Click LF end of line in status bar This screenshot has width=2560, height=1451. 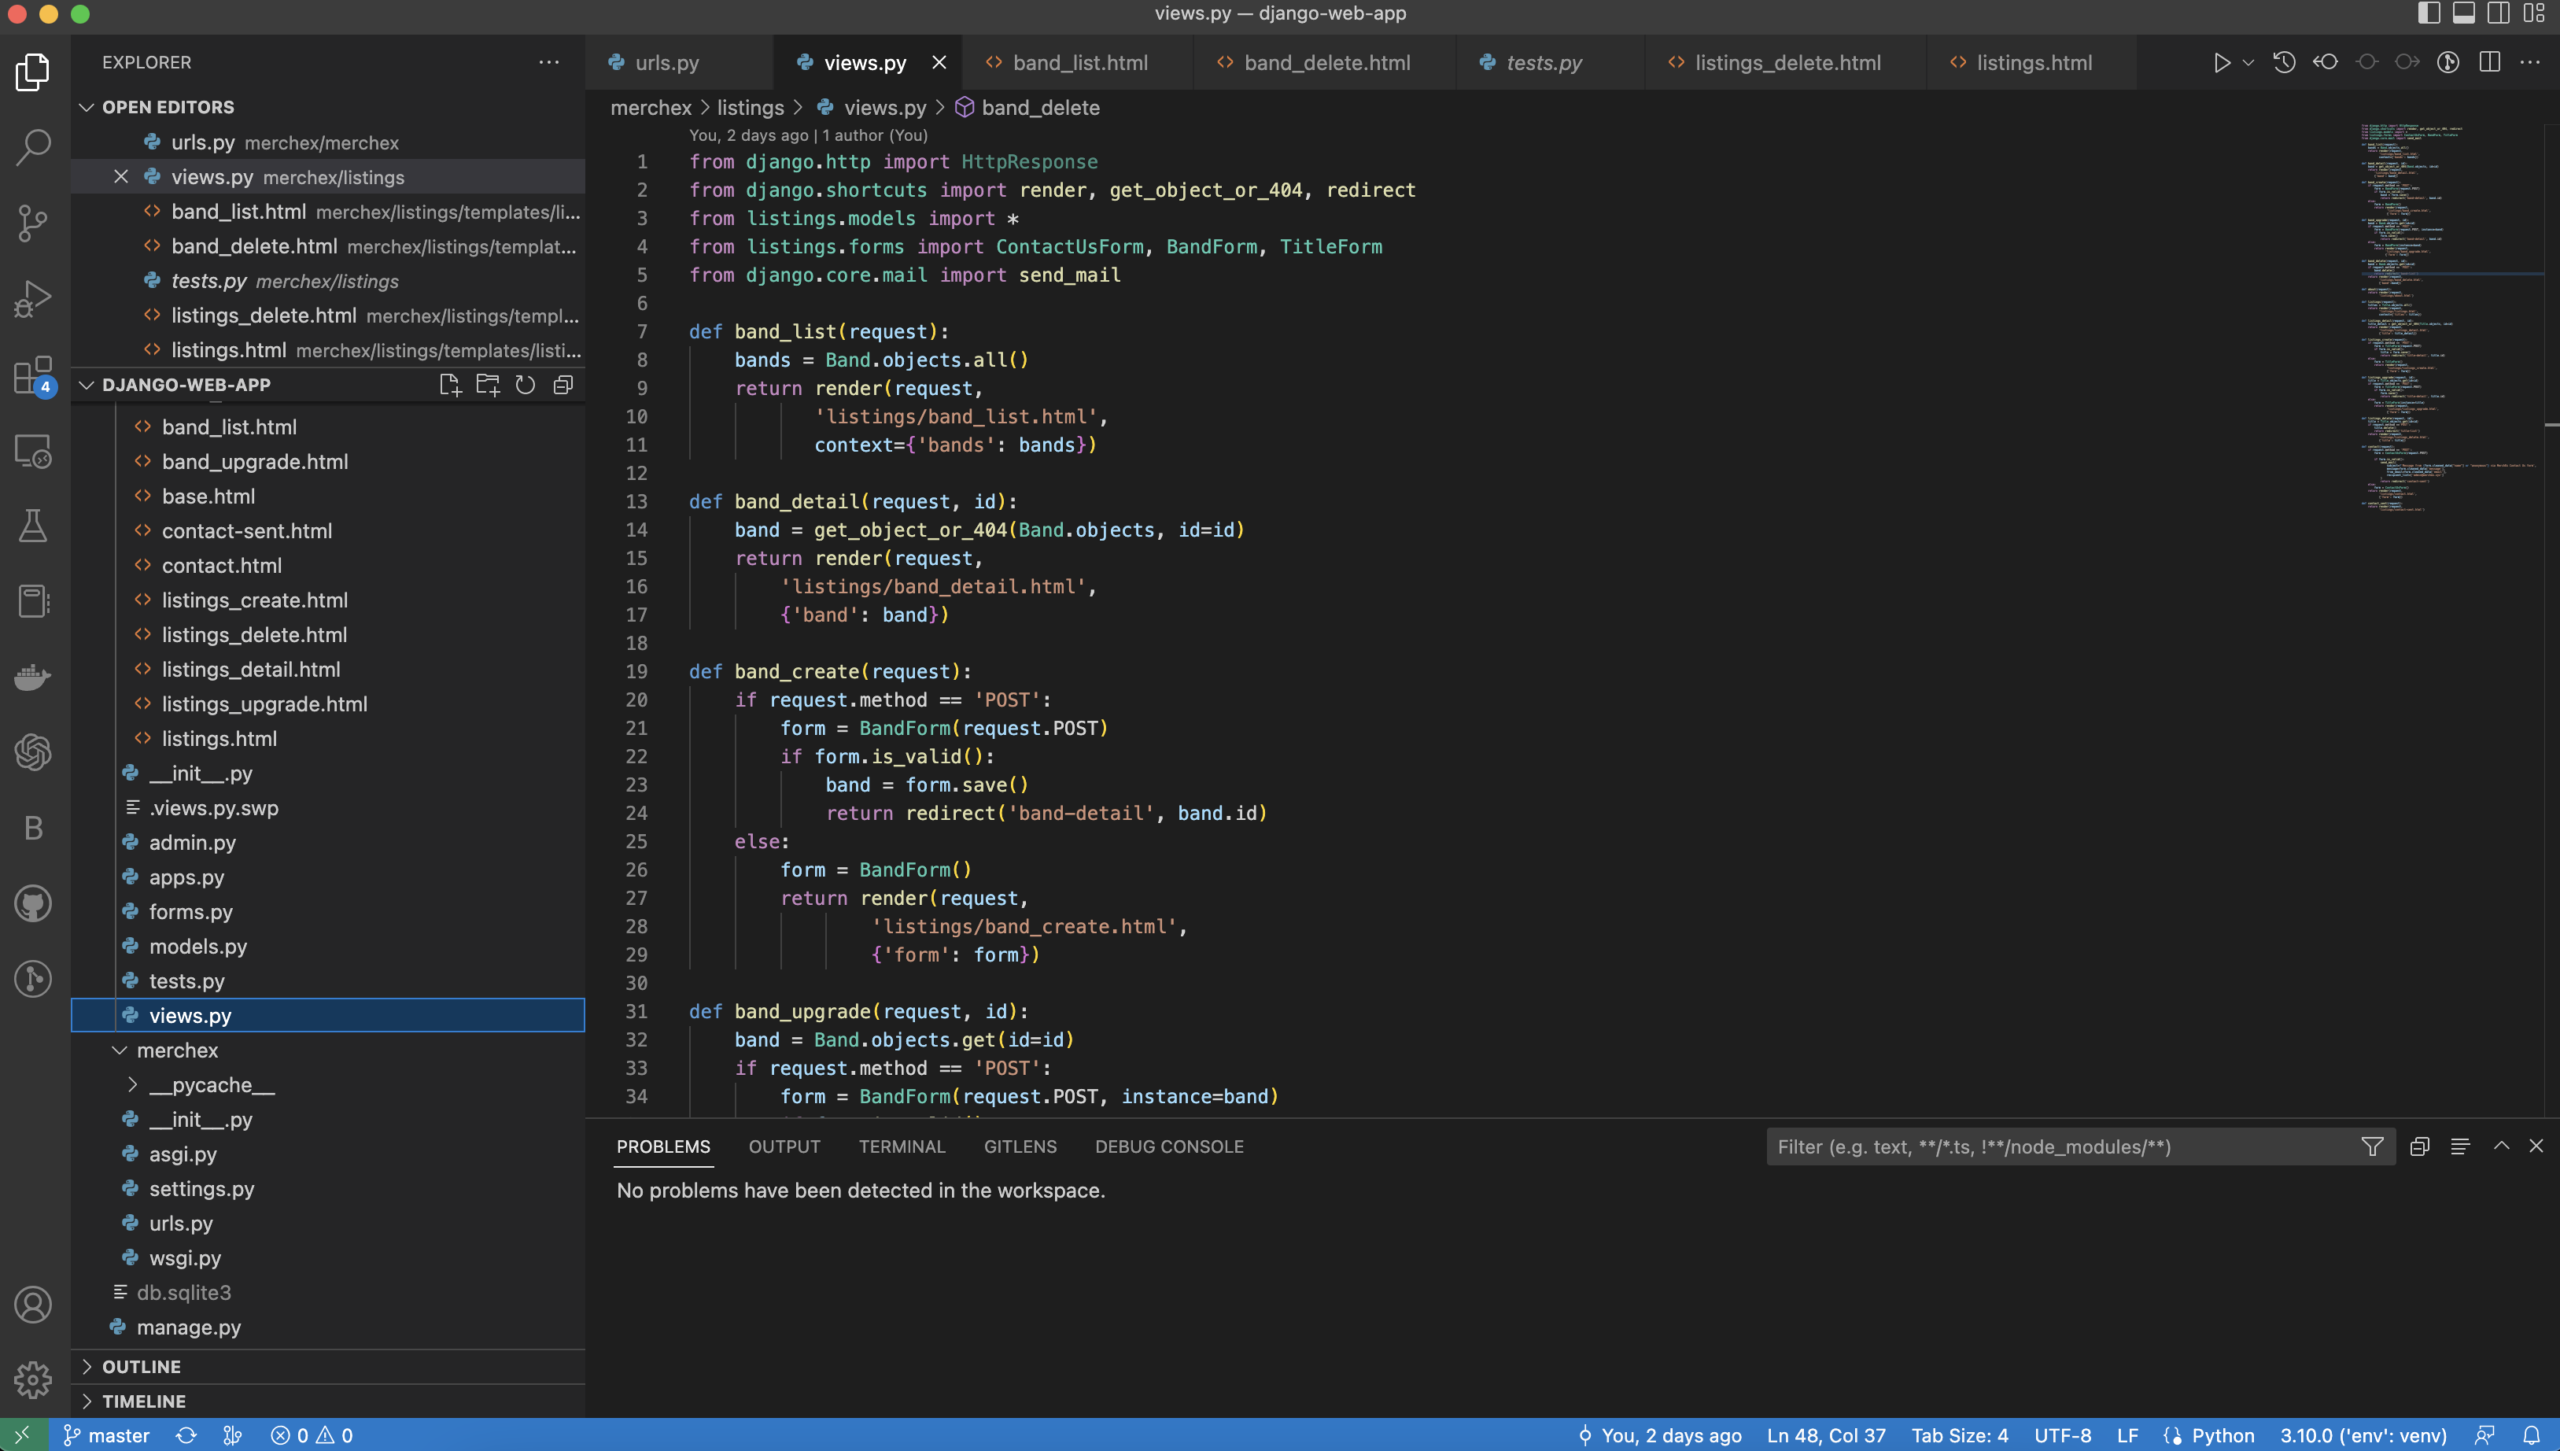point(2128,1435)
